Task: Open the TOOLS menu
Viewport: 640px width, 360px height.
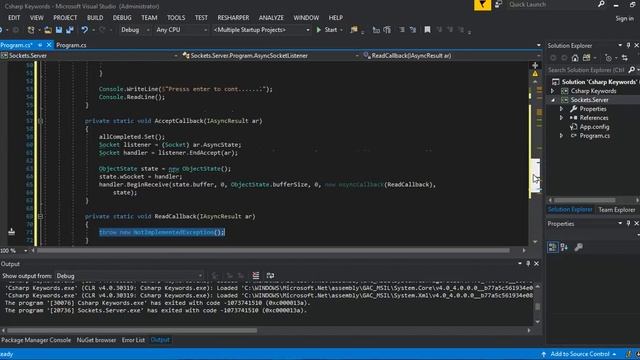Action: (x=176, y=18)
